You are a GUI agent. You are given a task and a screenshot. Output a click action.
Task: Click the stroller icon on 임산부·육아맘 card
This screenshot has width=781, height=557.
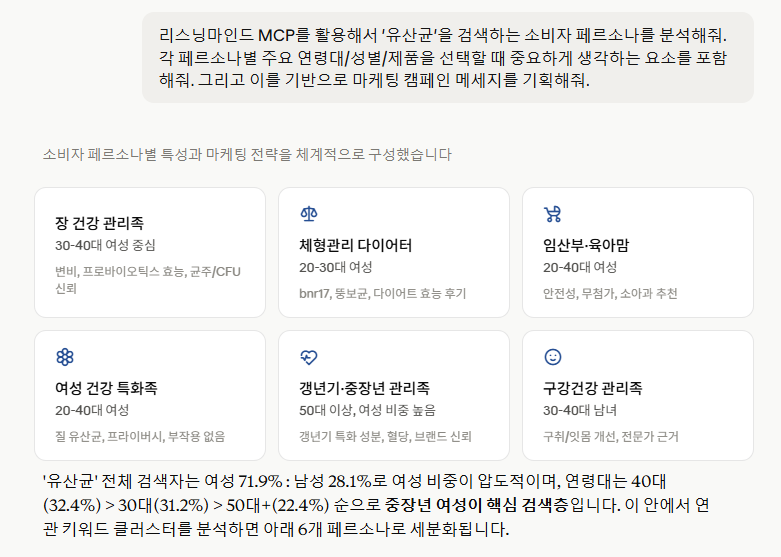click(x=552, y=214)
